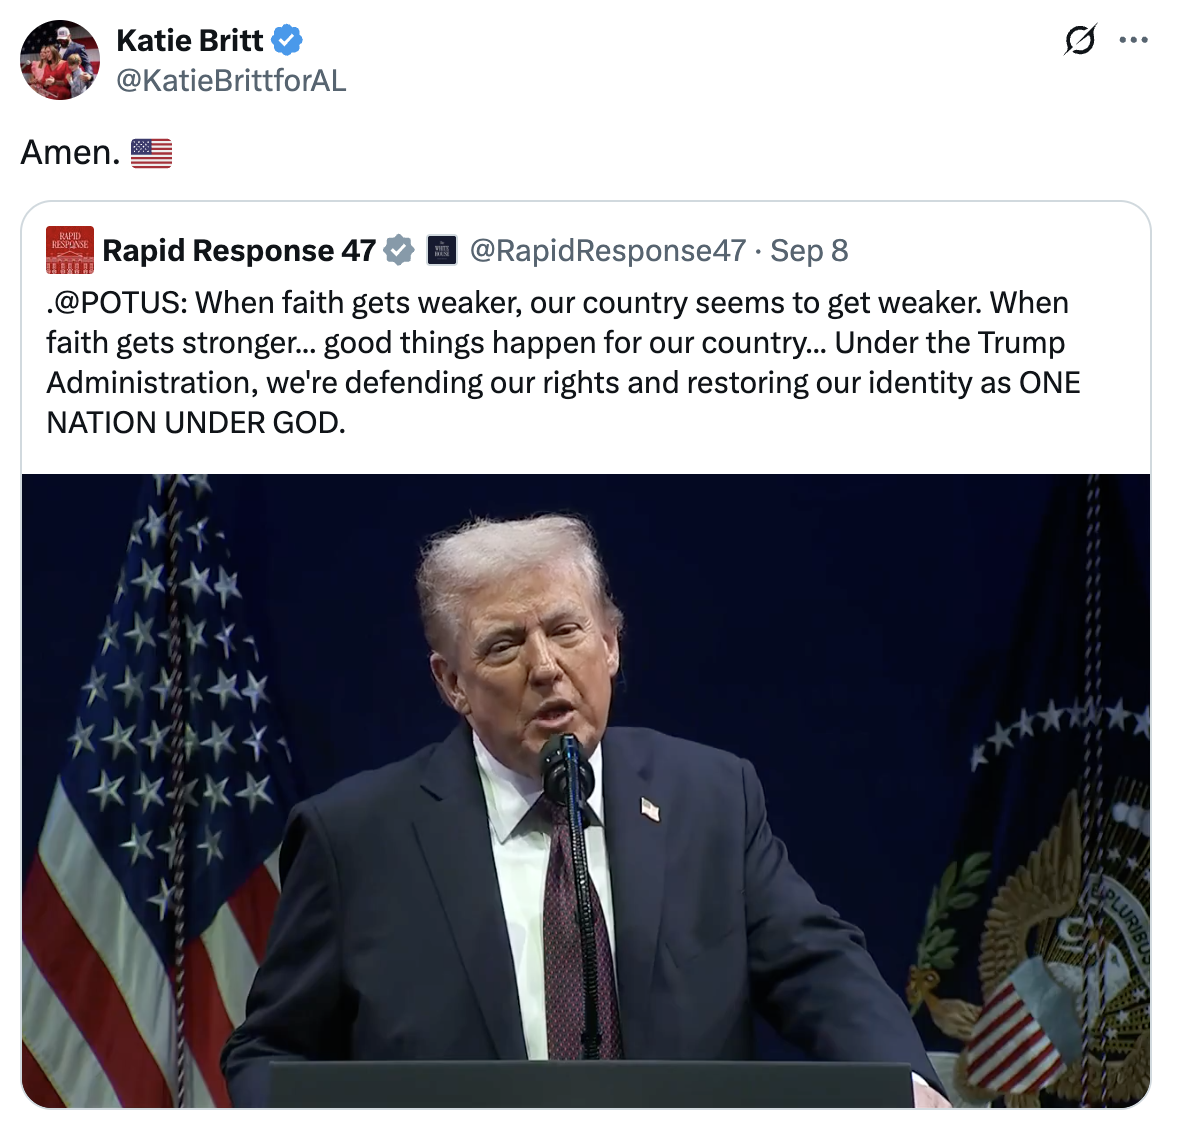Click Katie Britt's blue verified badge
1178x1130 pixels.
tap(287, 40)
